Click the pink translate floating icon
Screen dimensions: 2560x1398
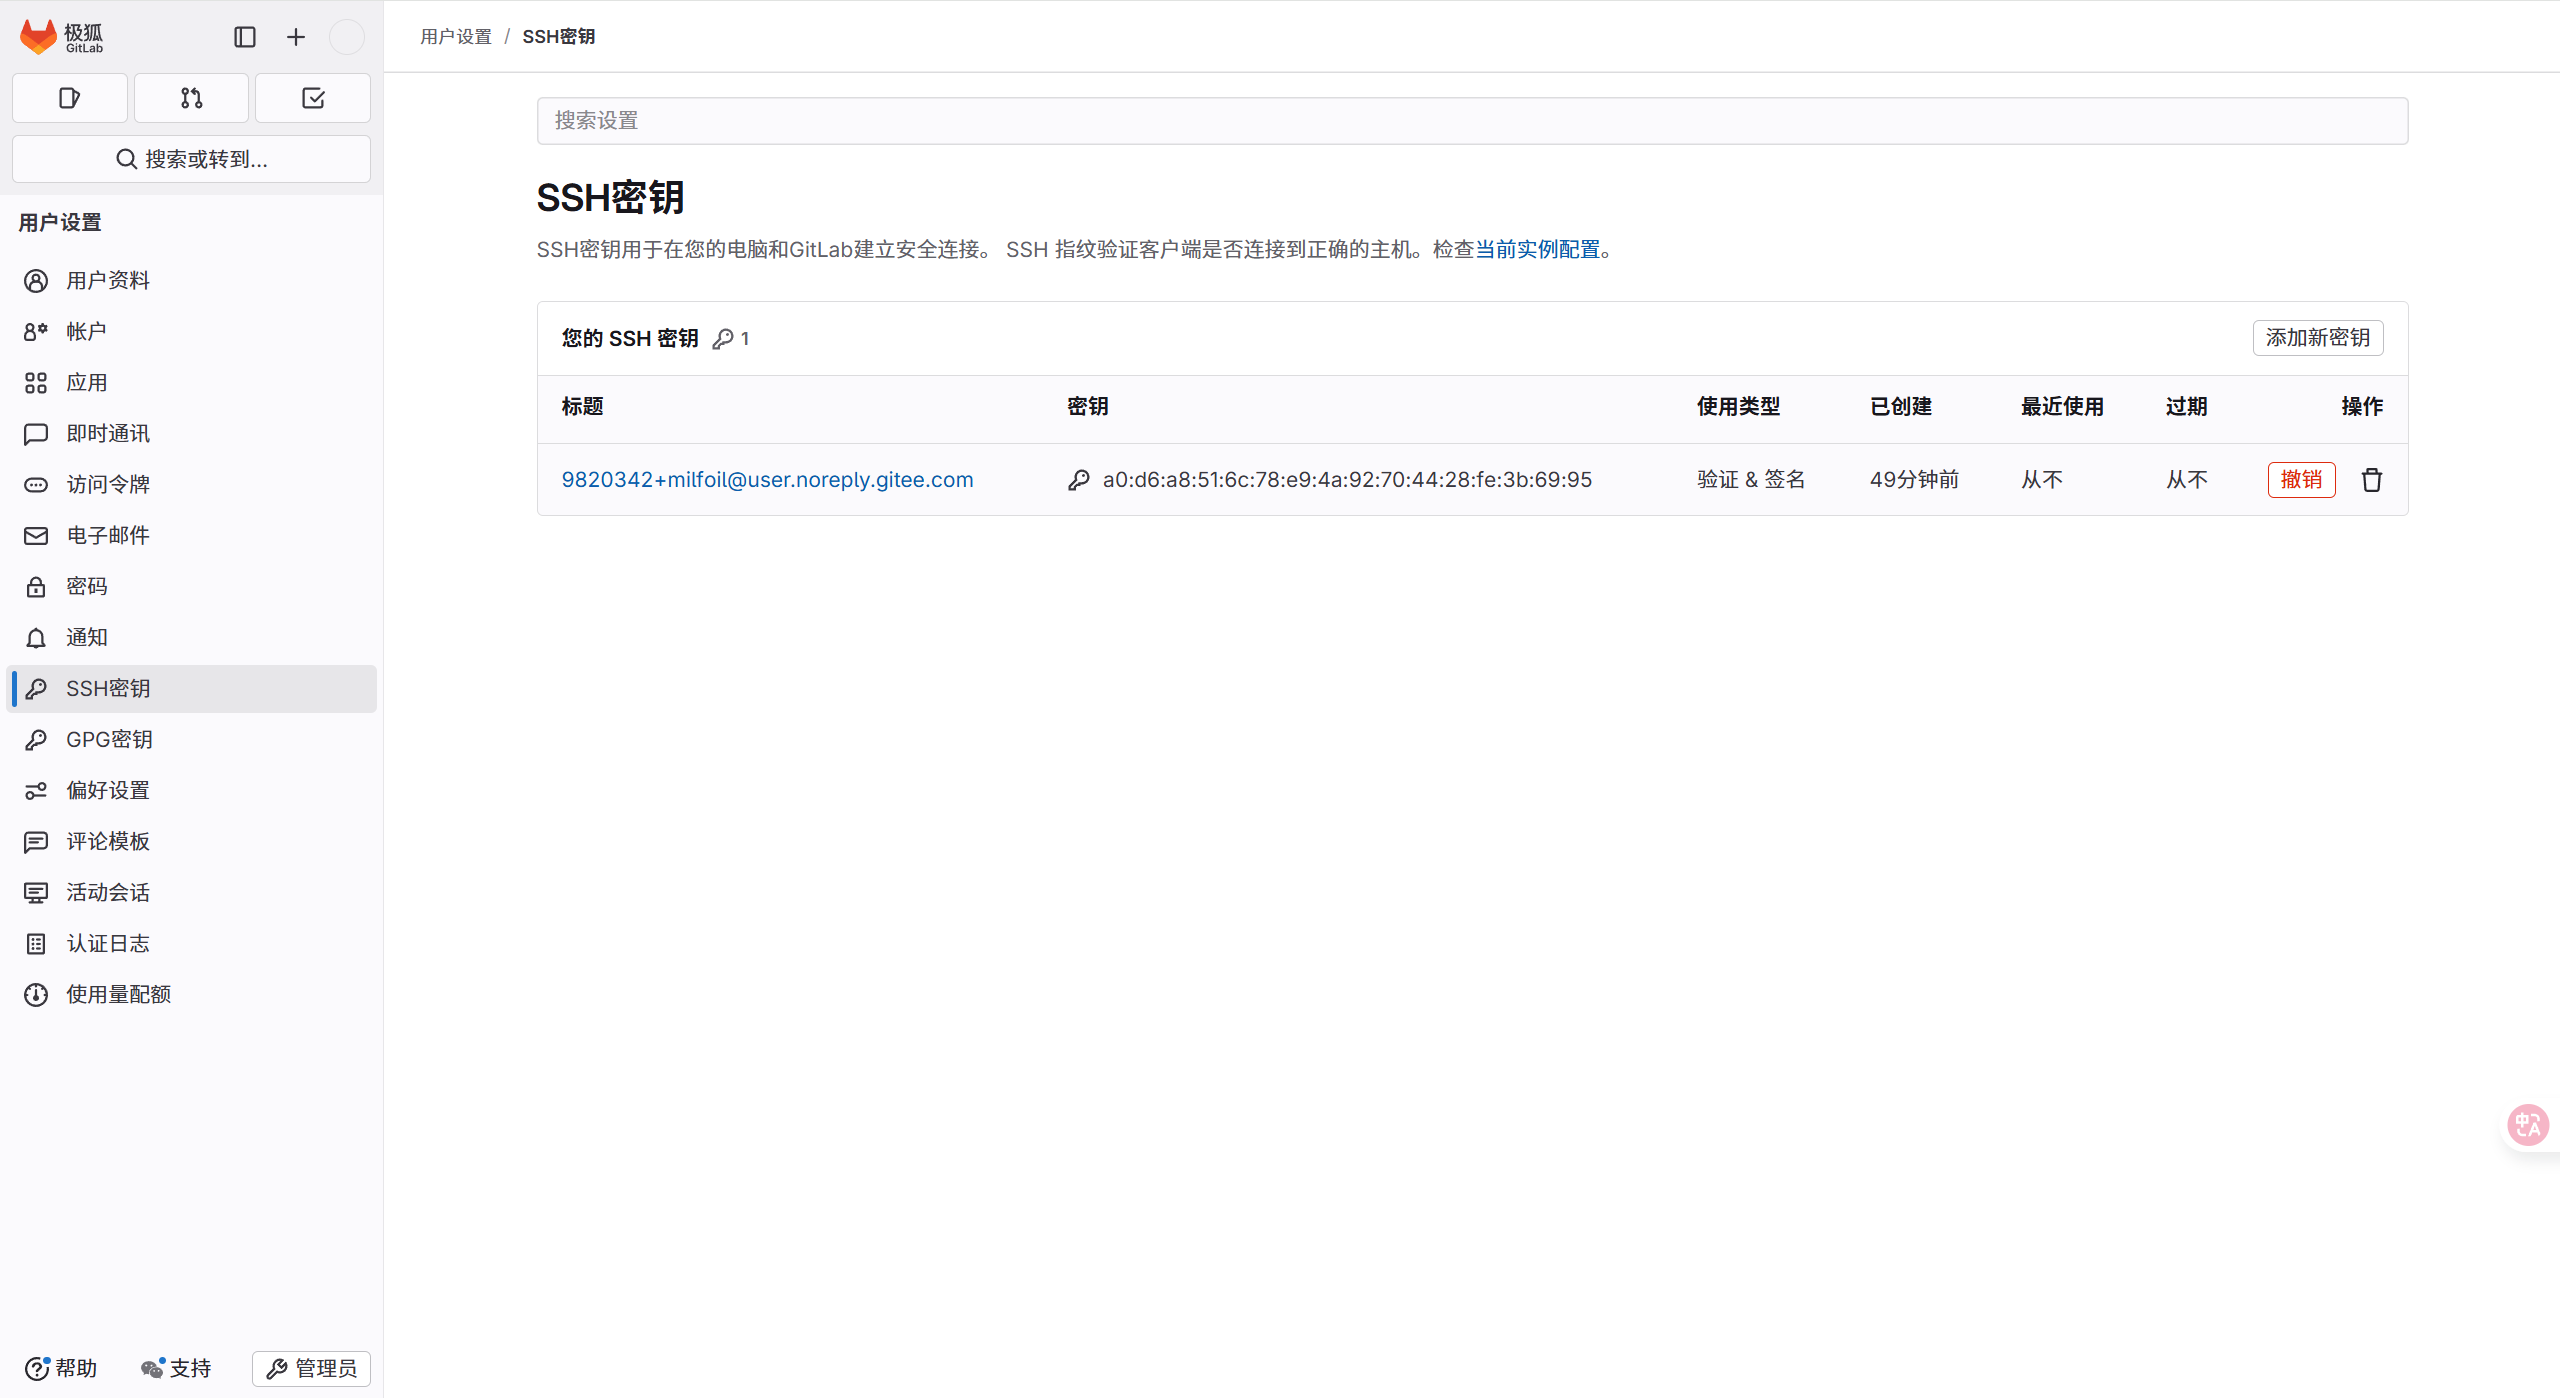coord(2527,1125)
